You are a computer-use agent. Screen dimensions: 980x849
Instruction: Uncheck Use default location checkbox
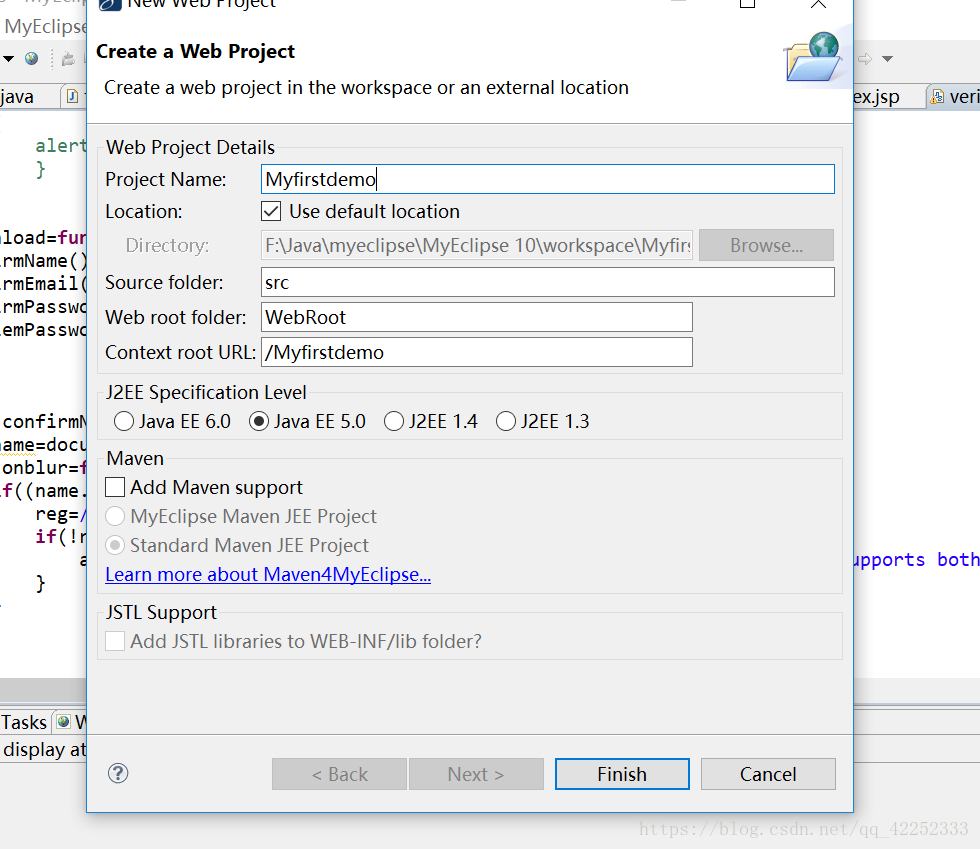[x=271, y=211]
